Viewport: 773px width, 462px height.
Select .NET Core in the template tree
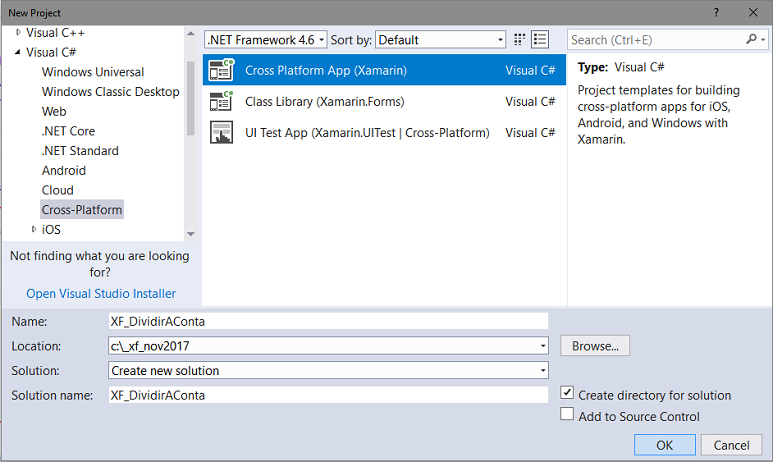point(69,131)
